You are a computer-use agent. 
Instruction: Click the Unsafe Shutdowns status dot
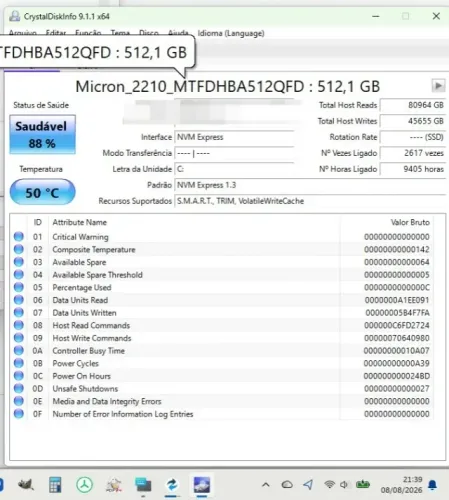point(19,389)
